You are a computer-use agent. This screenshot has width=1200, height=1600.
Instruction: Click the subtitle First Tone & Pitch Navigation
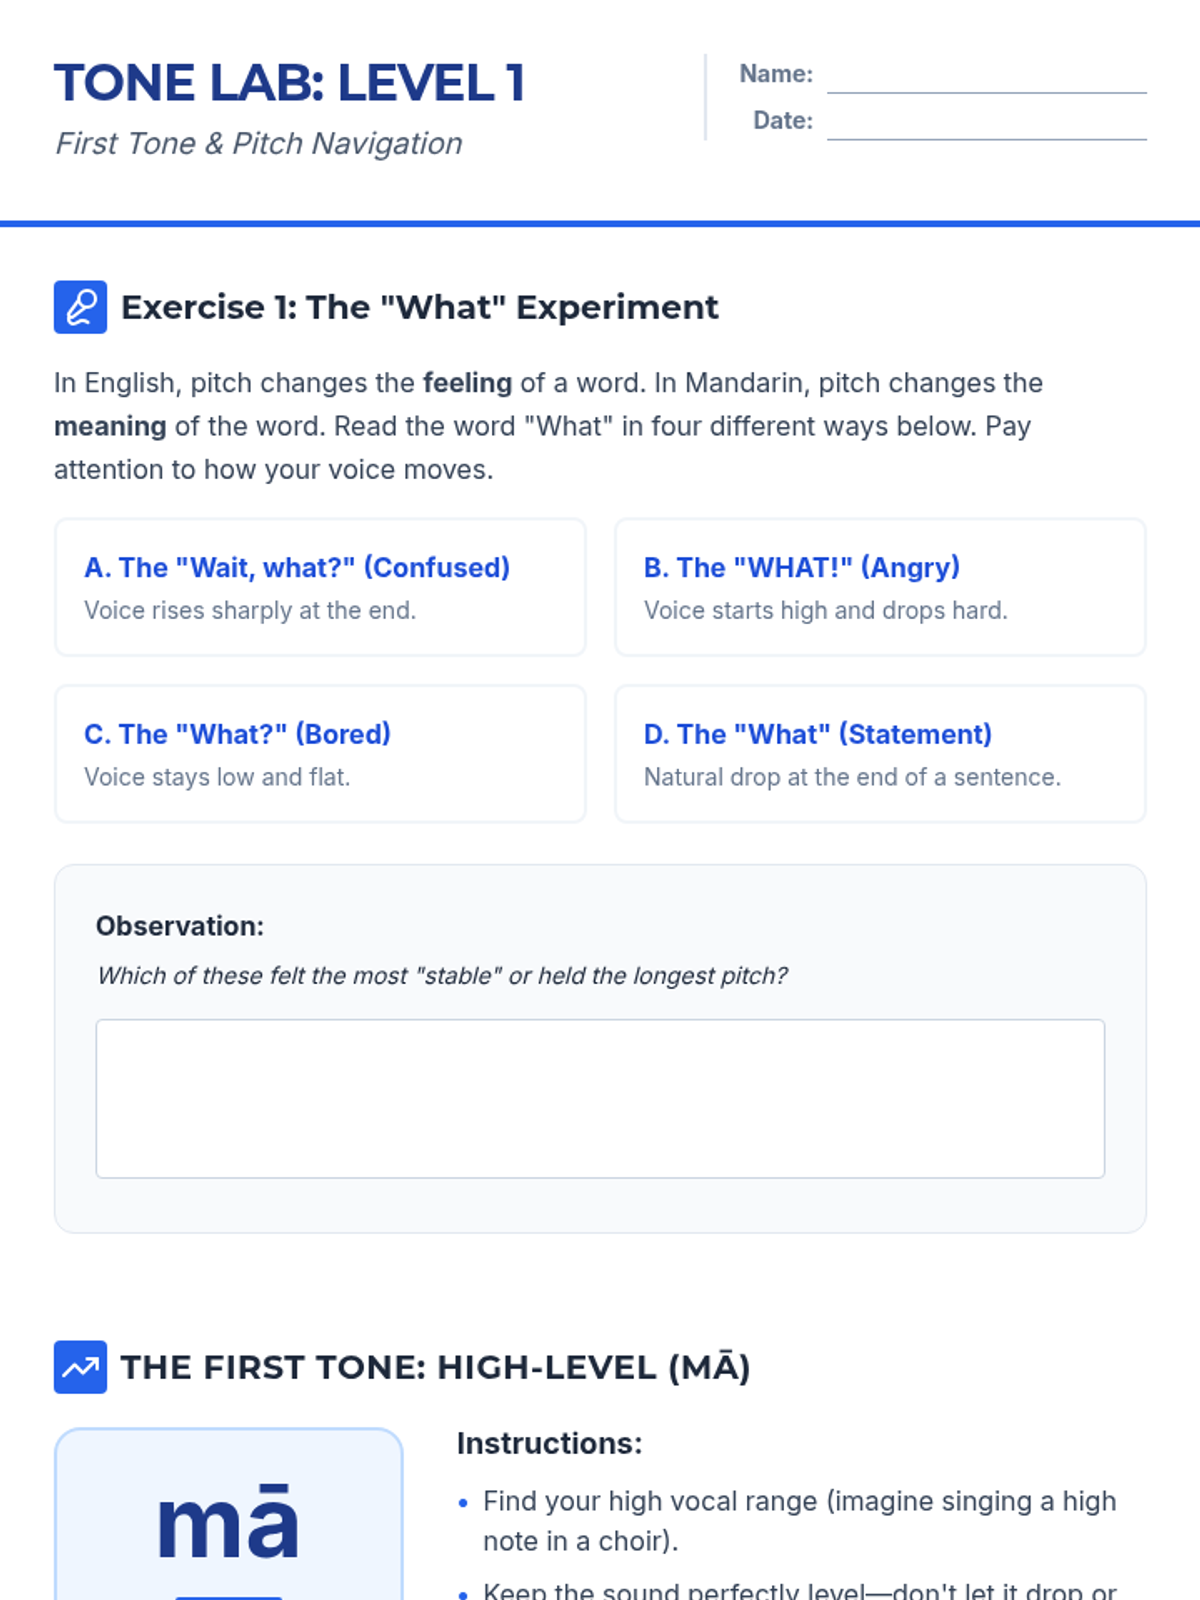coord(259,144)
